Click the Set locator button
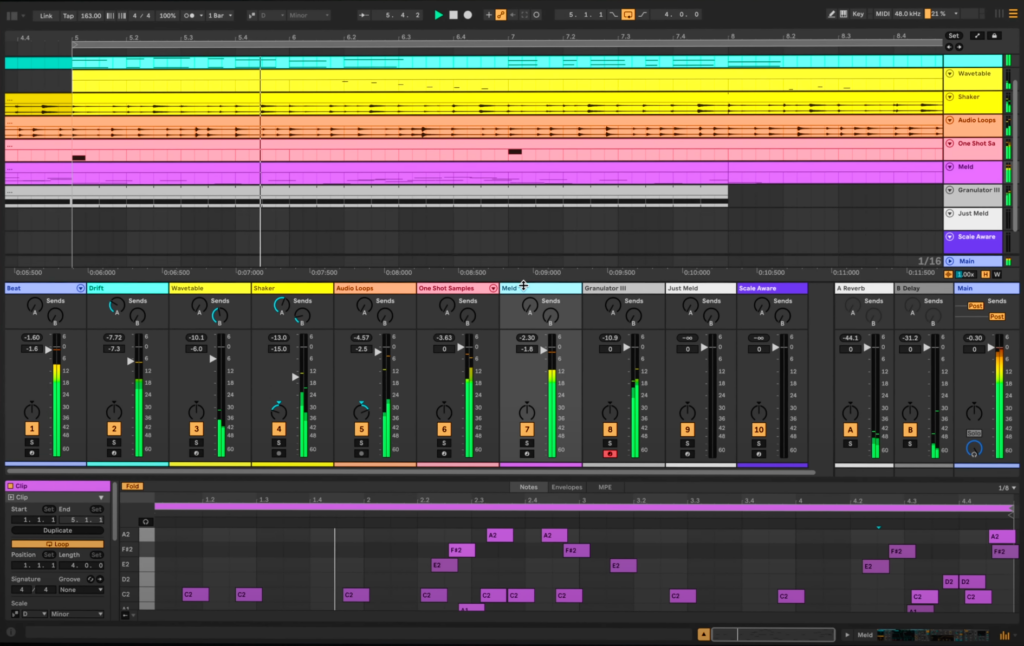Viewport: 1024px width, 646px height. [953, 36]
